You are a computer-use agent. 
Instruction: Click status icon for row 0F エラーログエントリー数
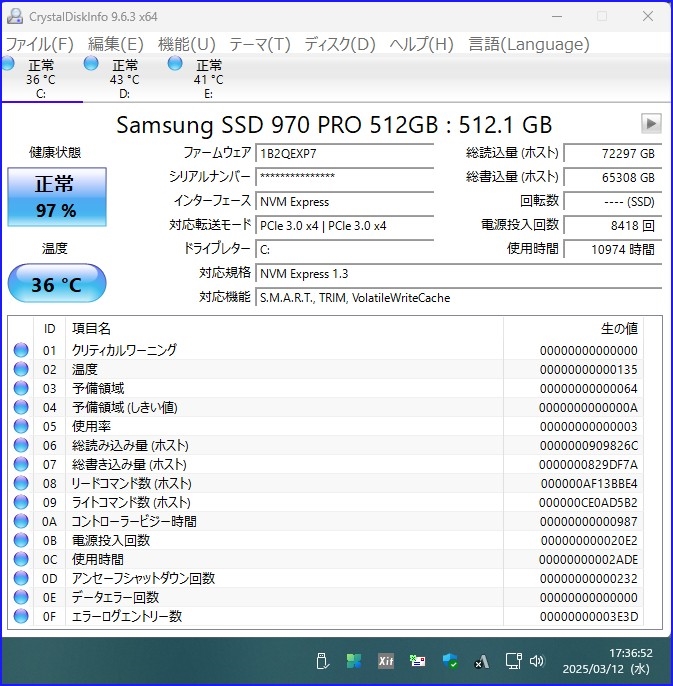click(x=21, y=616)
